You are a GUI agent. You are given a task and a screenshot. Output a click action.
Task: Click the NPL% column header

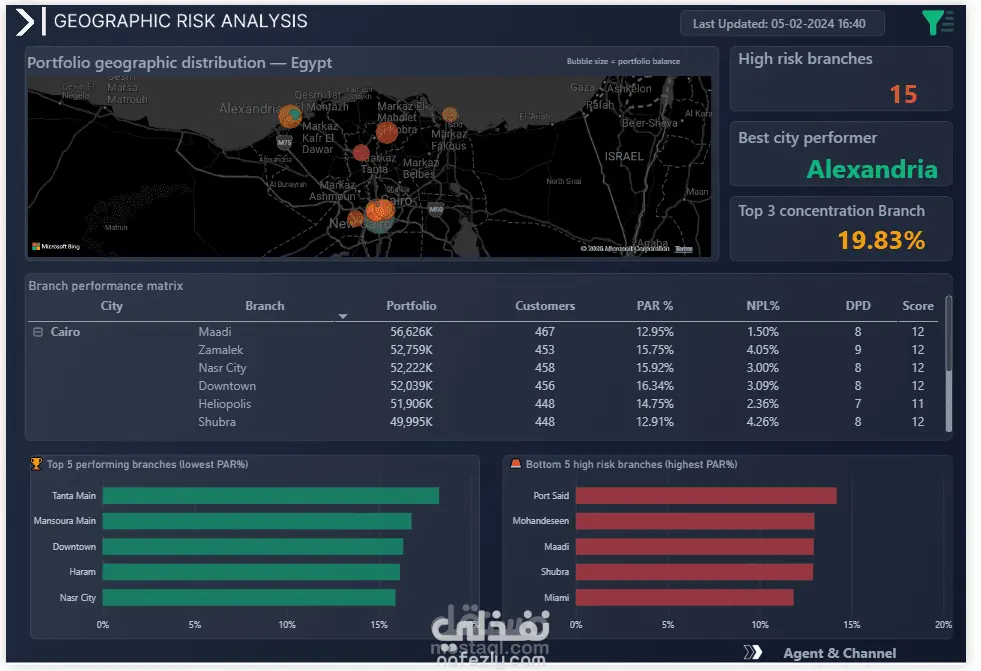763,306
